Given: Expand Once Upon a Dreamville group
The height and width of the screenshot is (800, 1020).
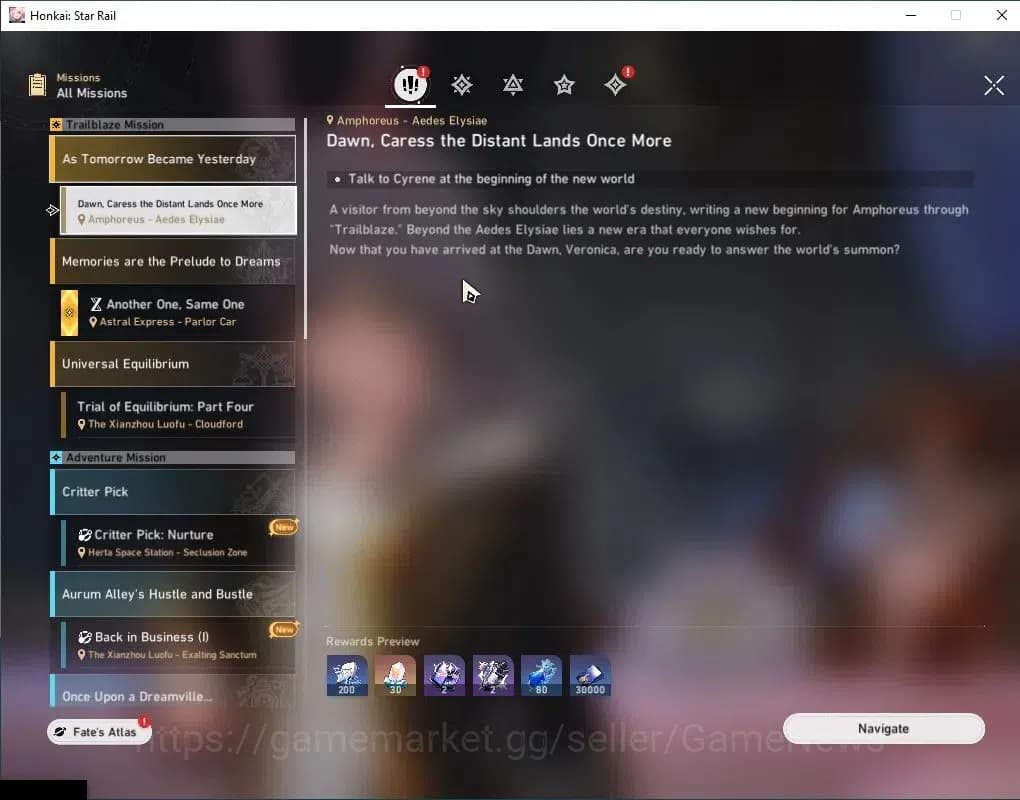Looking at the screenshot, I should 172,693.
